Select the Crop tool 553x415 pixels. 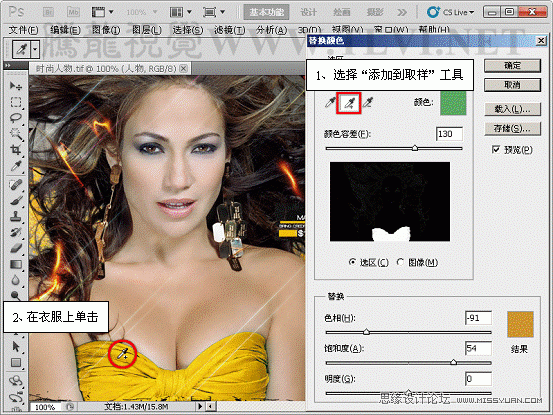click(16, 149)
